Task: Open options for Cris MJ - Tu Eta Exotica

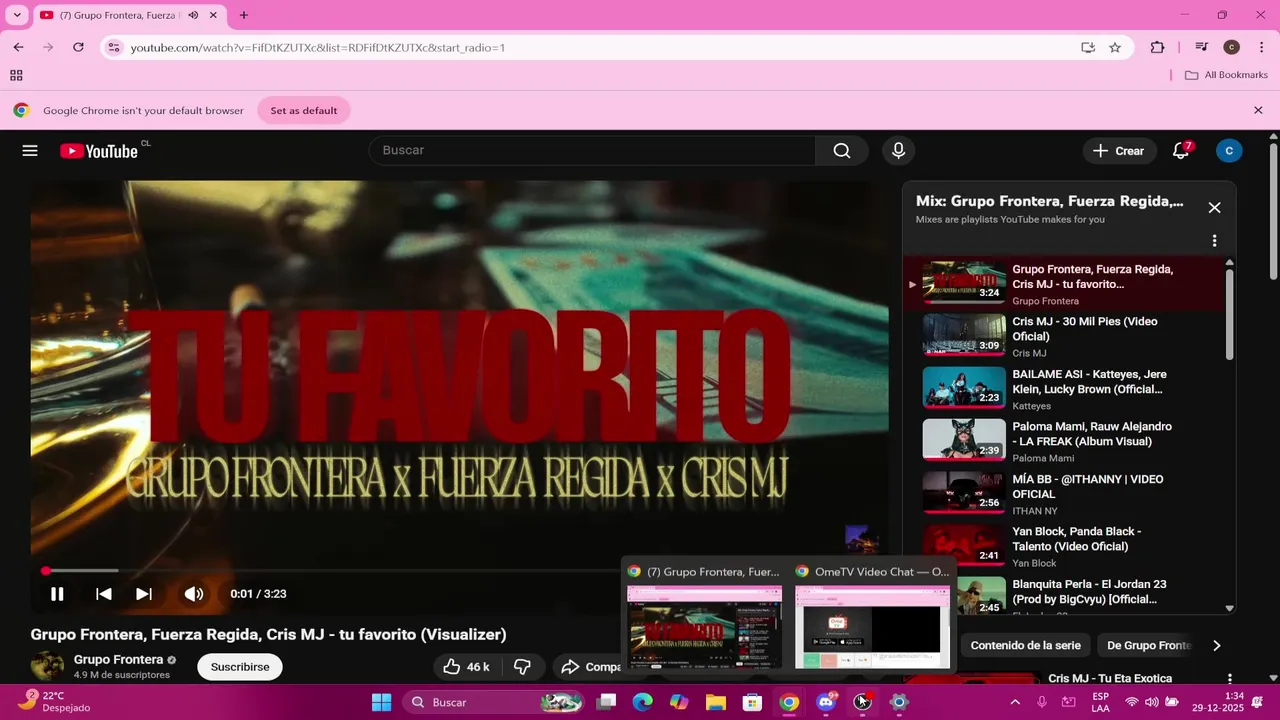Action: [x=1229, y=679]
